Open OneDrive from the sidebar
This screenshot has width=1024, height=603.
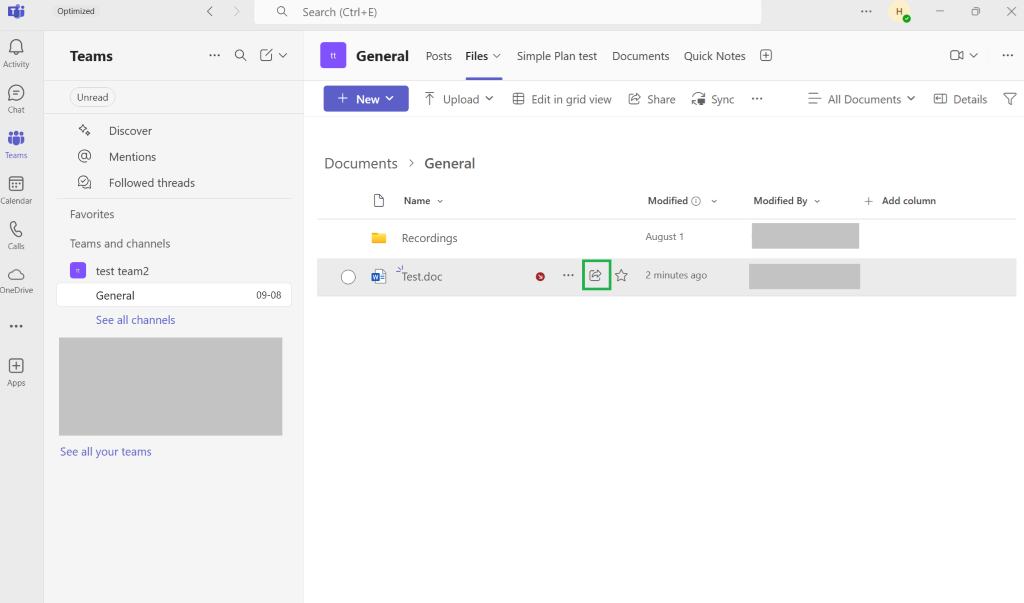(16, 280)
